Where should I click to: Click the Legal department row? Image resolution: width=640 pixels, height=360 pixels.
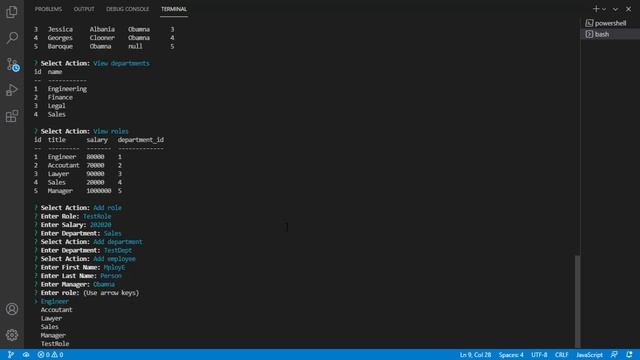(x=50, y=106)
